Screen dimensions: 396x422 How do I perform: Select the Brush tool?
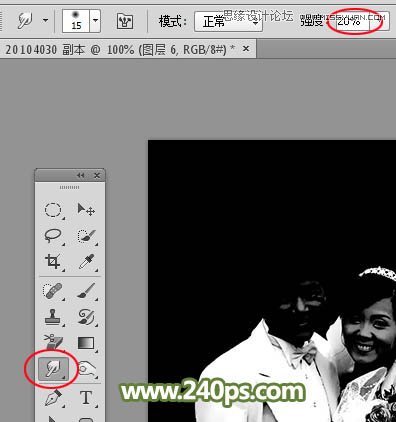tap(86, 291)
